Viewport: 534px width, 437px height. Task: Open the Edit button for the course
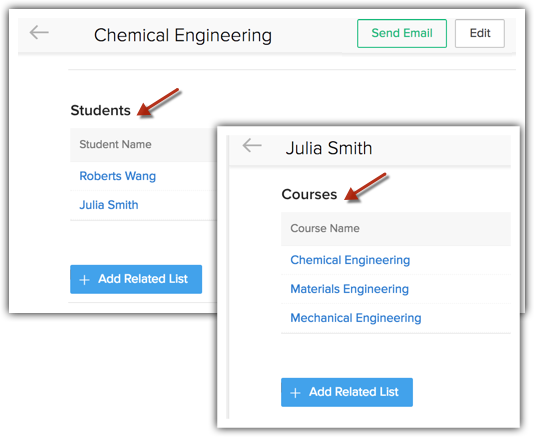[480, 33]
